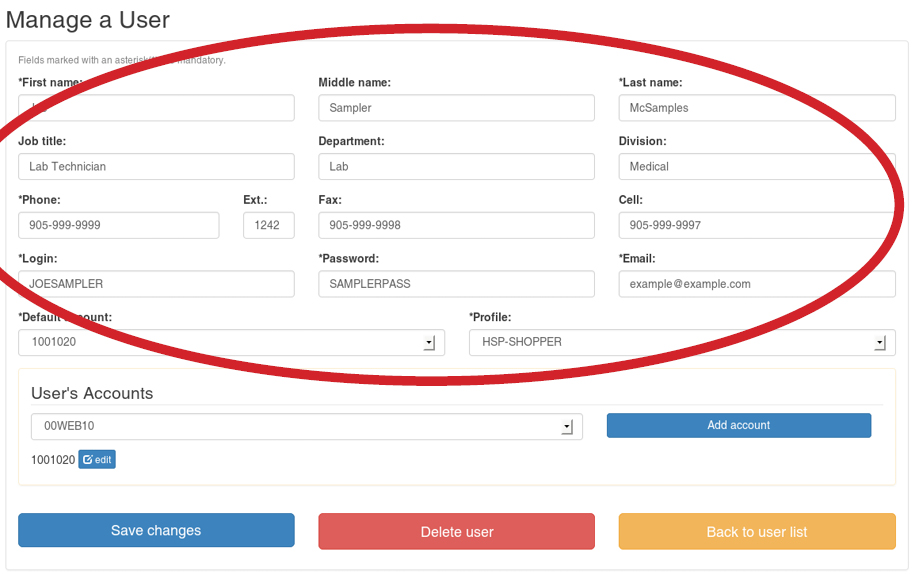
Task: Focus the Cell number field
Action: pos(756,226)
